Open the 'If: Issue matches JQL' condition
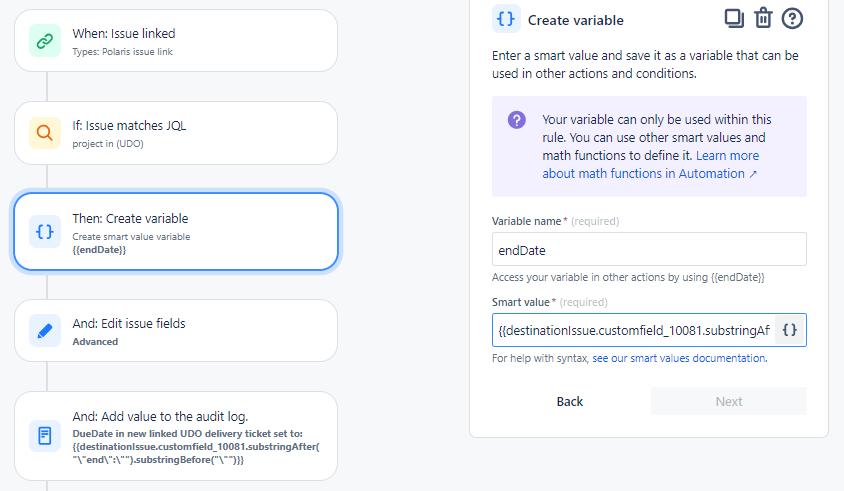This screenshot has width=844, height=491. pos(175,133)
